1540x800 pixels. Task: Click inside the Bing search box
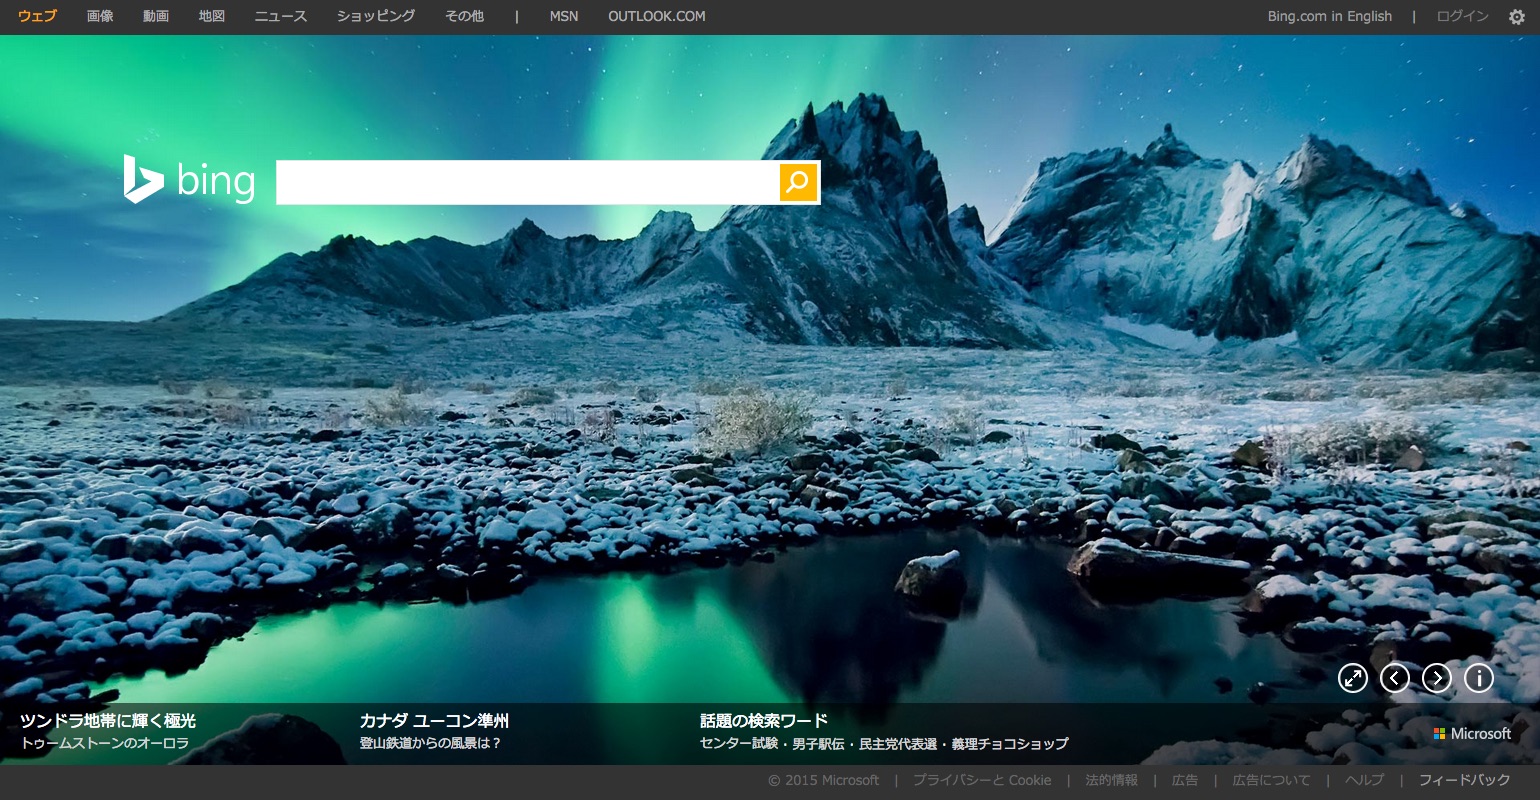[x=527, y=182]
